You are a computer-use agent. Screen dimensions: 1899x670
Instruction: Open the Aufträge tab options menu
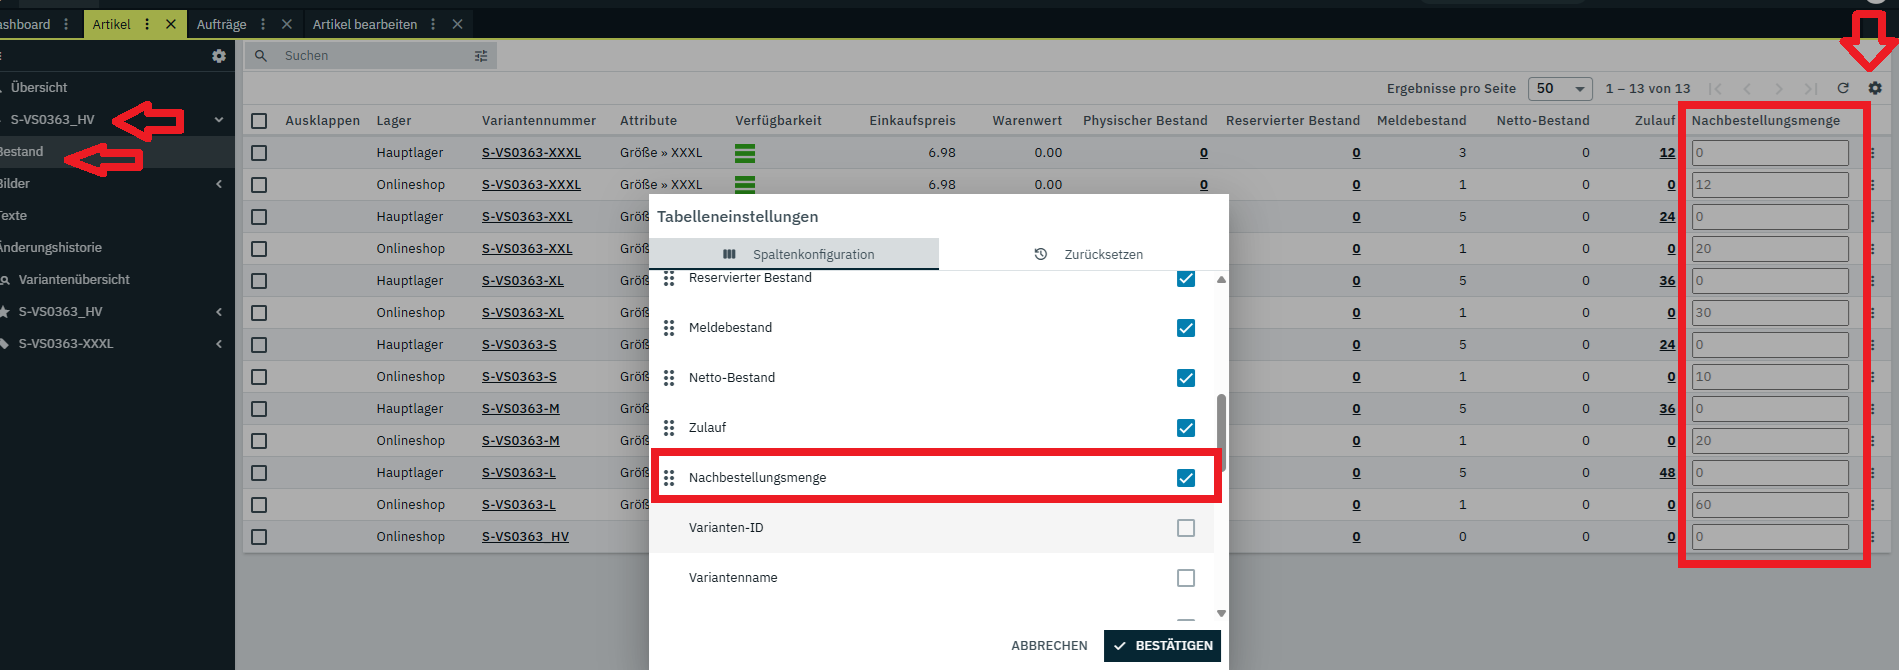pos(263,24)
